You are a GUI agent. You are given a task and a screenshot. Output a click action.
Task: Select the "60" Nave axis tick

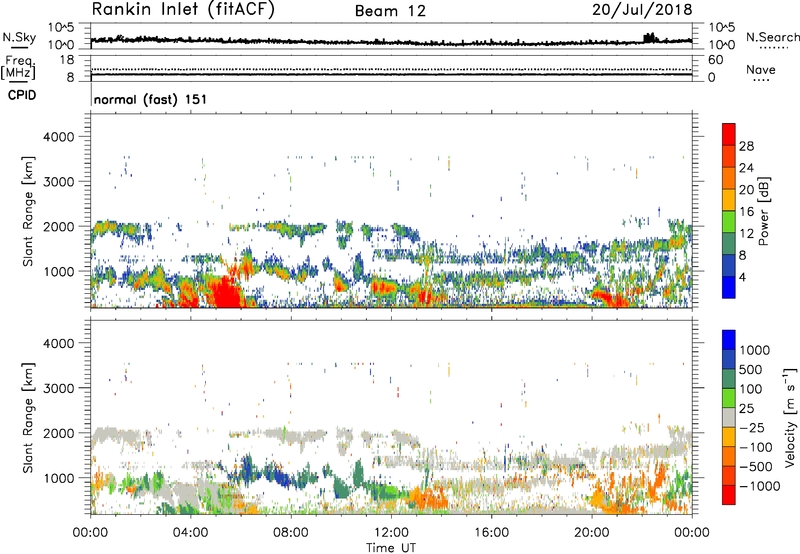(716, 60)
